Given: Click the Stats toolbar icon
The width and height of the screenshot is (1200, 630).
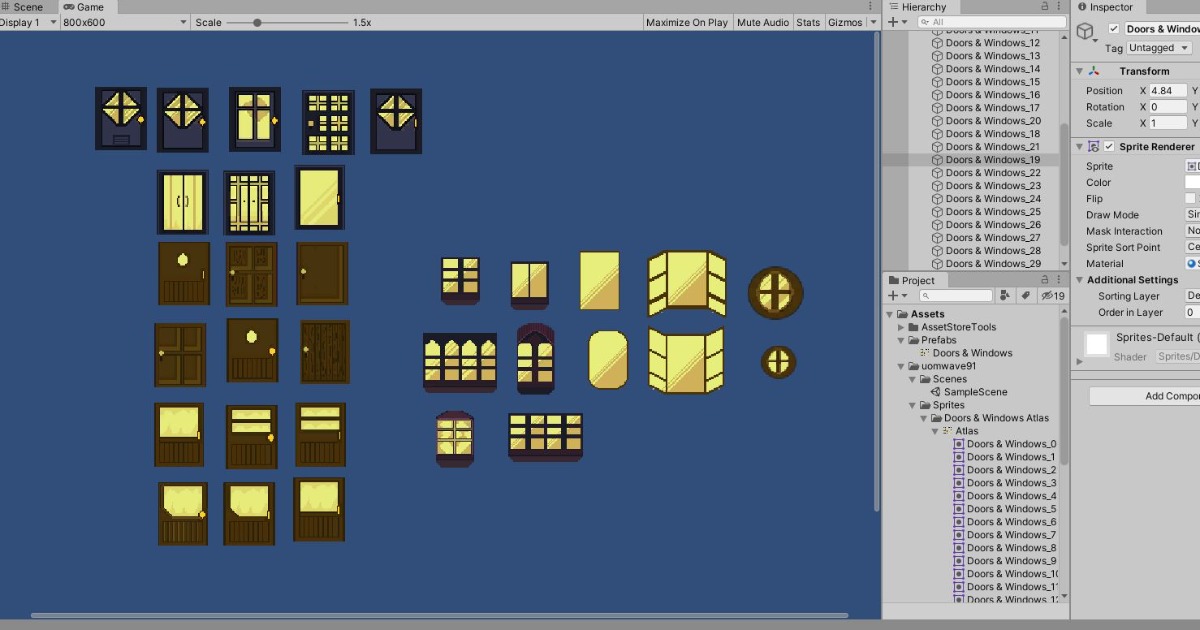Looking at the screenshot, I should (x=809, y=22).
